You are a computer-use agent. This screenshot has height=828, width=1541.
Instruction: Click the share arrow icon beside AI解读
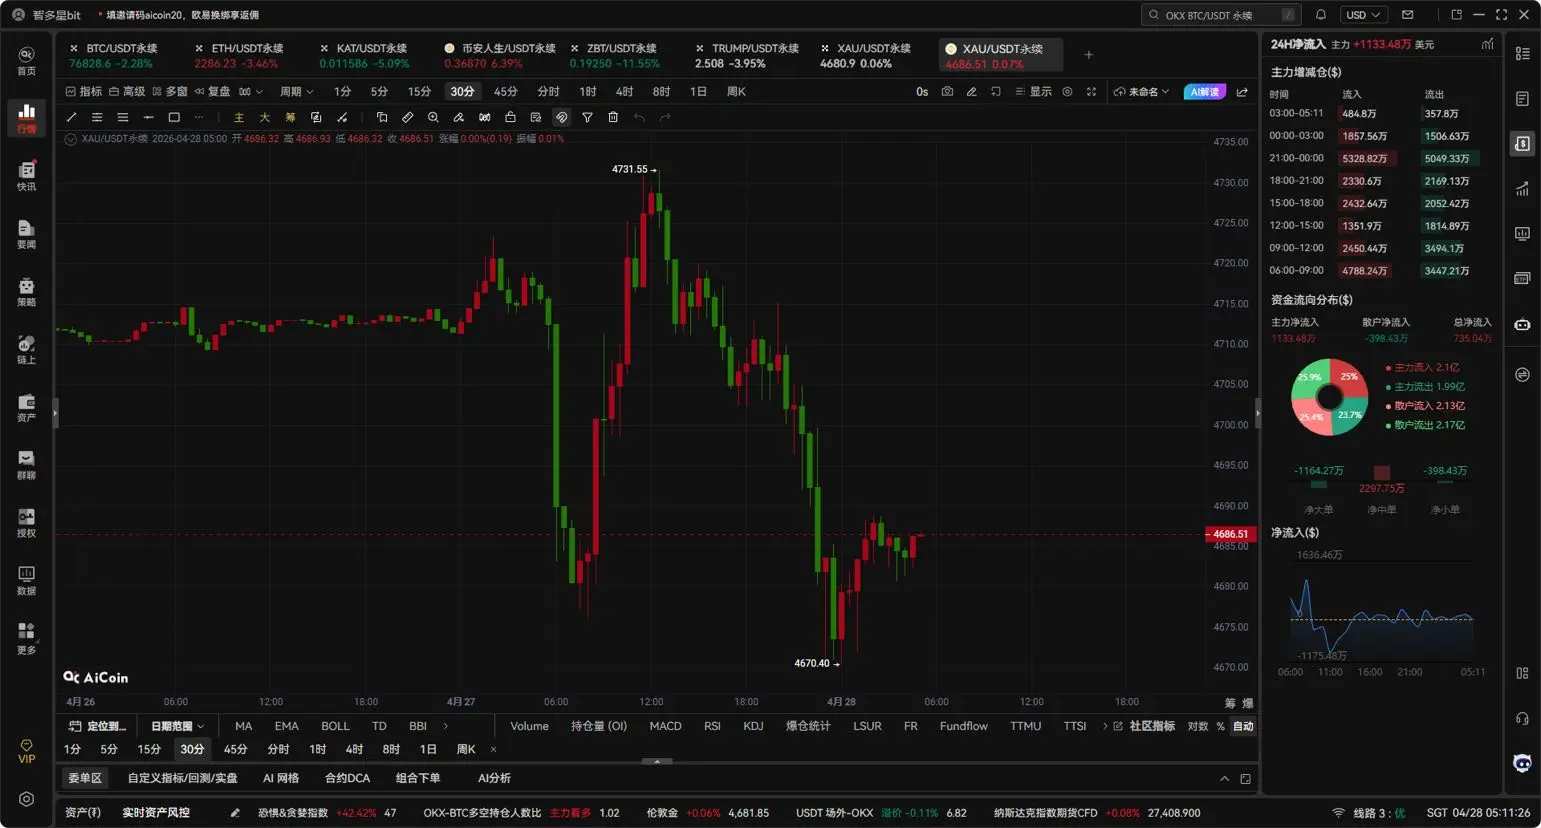point(1242,91)
